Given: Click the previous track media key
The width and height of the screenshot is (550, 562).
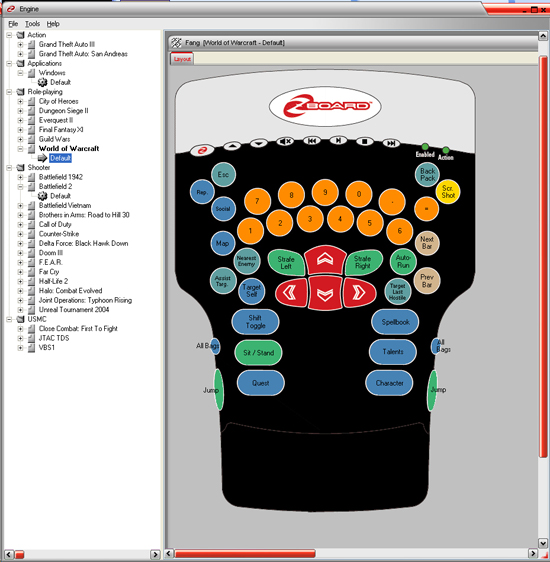Looking at the screenshot, I should pos(312,140).
